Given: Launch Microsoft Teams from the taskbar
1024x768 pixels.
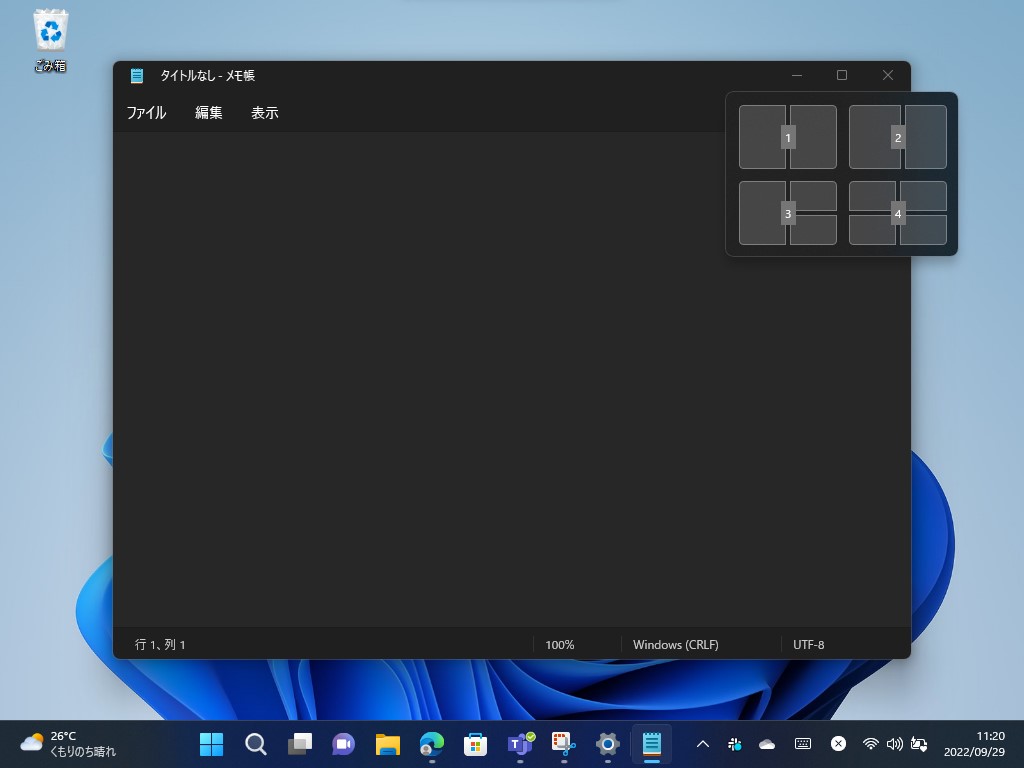Looking at the screenshot, I should (x=519, y=744).
